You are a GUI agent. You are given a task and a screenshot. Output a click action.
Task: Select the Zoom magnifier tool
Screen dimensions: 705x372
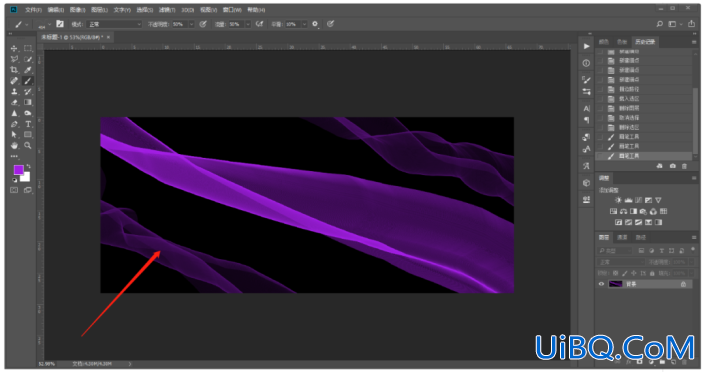(x=28, y=146)
